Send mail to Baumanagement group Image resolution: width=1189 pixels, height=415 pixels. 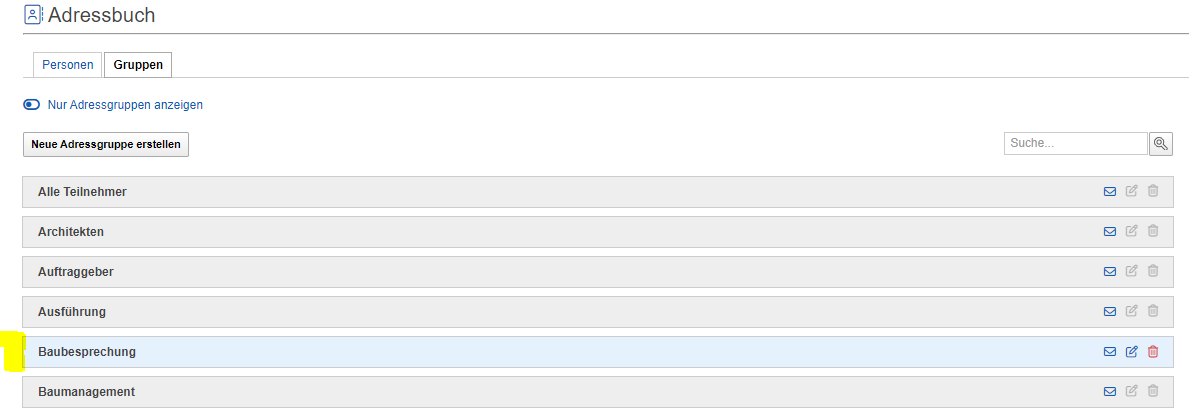pos(1109,392)
